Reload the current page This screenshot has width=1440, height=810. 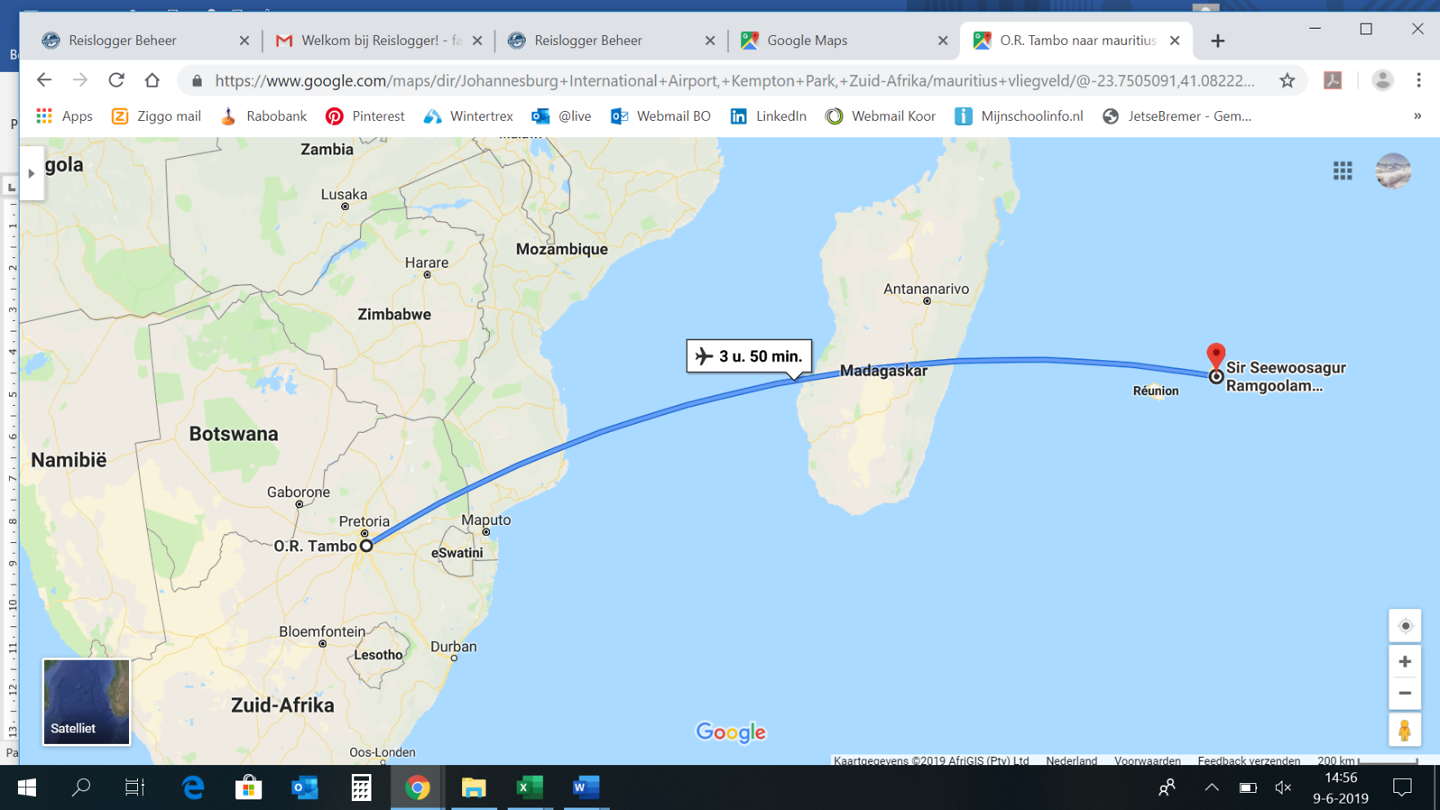116,80
